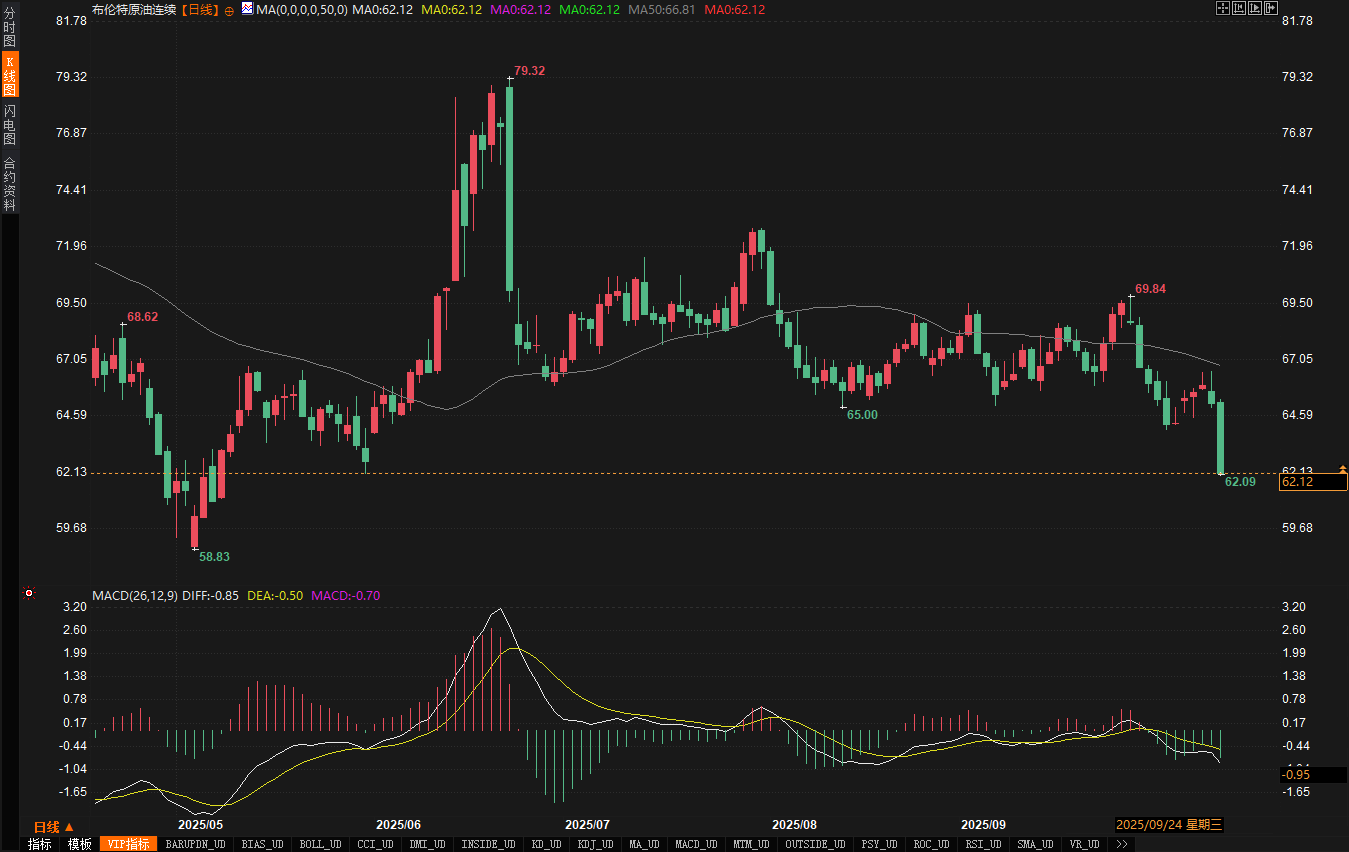Image resolution: width=1349 pixels, height=852 pixels.
Task: Click the crosshair cursor icon at top right
Action: pos(1222,8)
